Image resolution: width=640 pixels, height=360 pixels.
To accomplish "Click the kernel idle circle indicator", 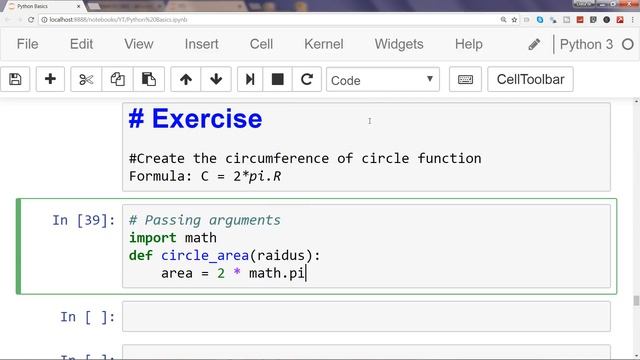I will tap(628, 44).
